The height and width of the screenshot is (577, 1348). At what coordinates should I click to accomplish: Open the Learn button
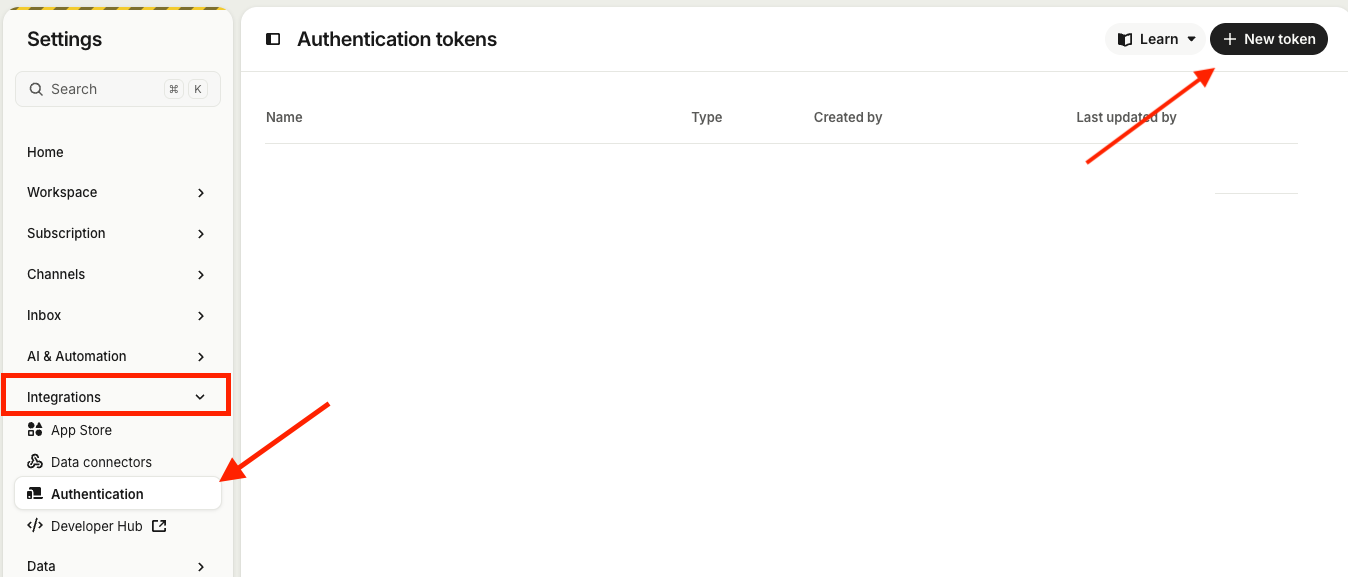tap(1156, 39)
